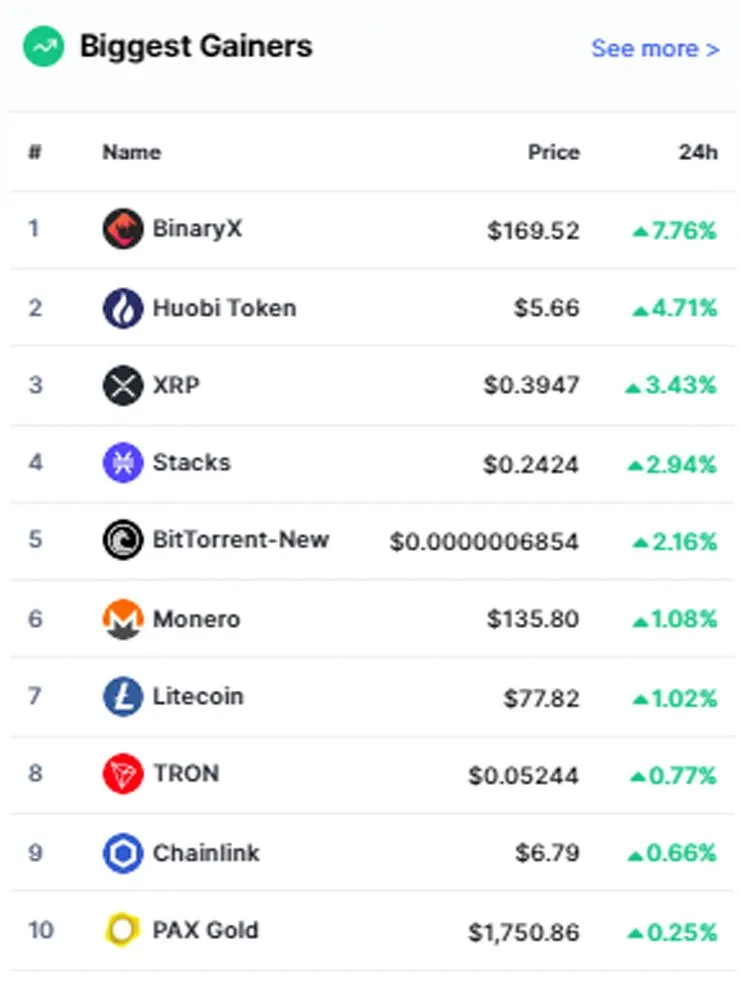The height and width of the screenshot is (982, 740).
Task: Sort by the Price column header
Action: point(553,152)
